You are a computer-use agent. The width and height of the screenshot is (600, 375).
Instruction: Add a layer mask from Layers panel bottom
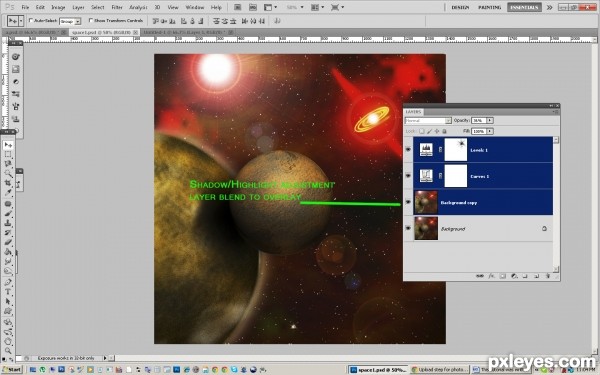click(503, 276)
